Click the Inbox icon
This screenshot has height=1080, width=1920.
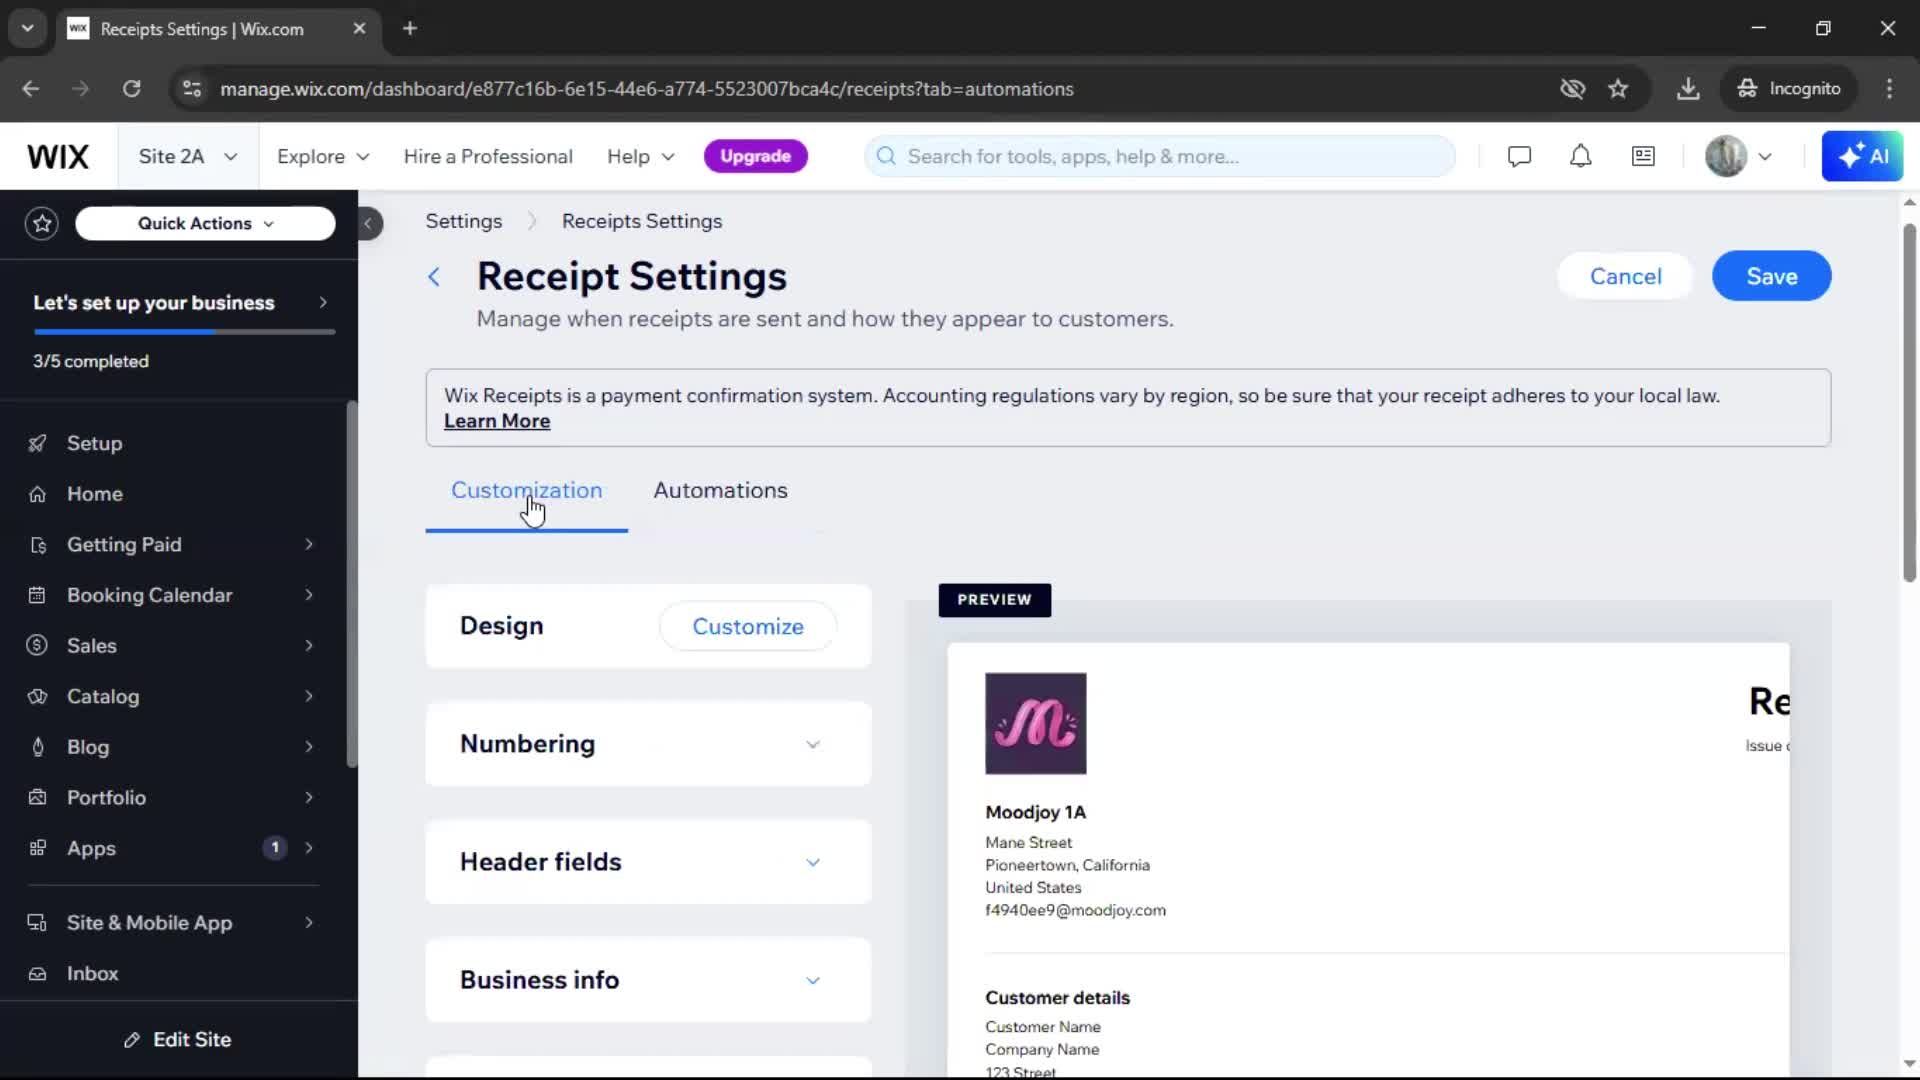(x=37, y=974)
